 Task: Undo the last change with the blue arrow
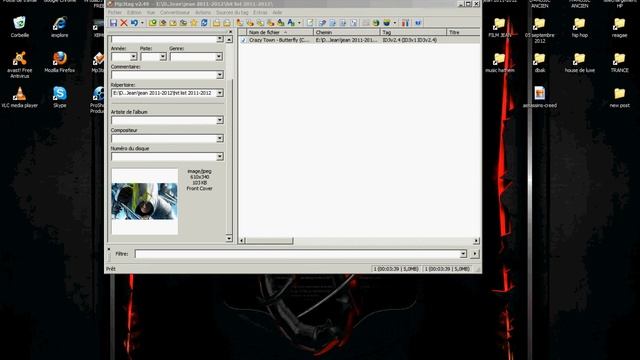pos(134,23)
